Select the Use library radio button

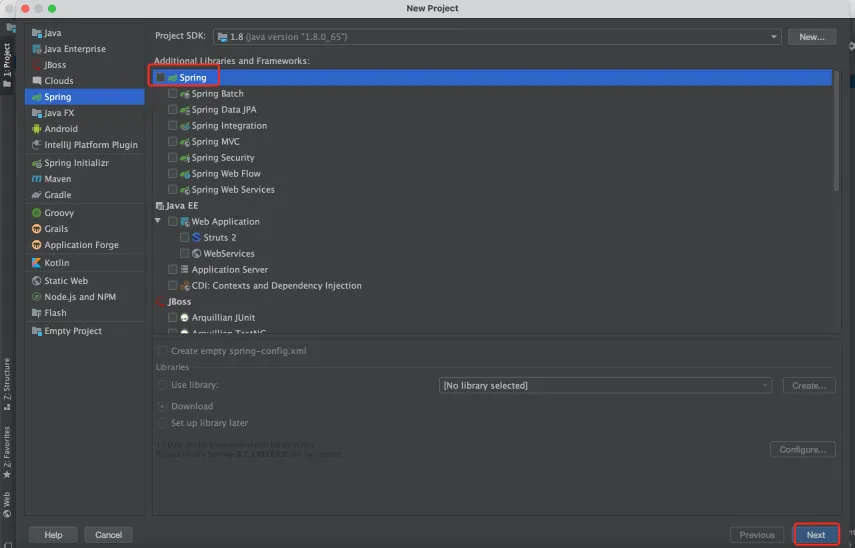pyautogui.click(x=162, y=385)
